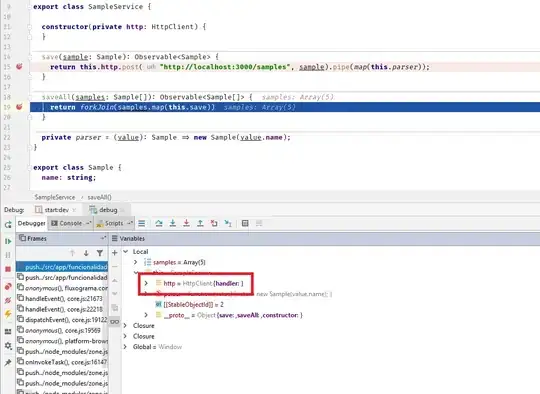Click the Step Out icon
The height and width of the screenshot is (394, 540).
tap(200, 223)
